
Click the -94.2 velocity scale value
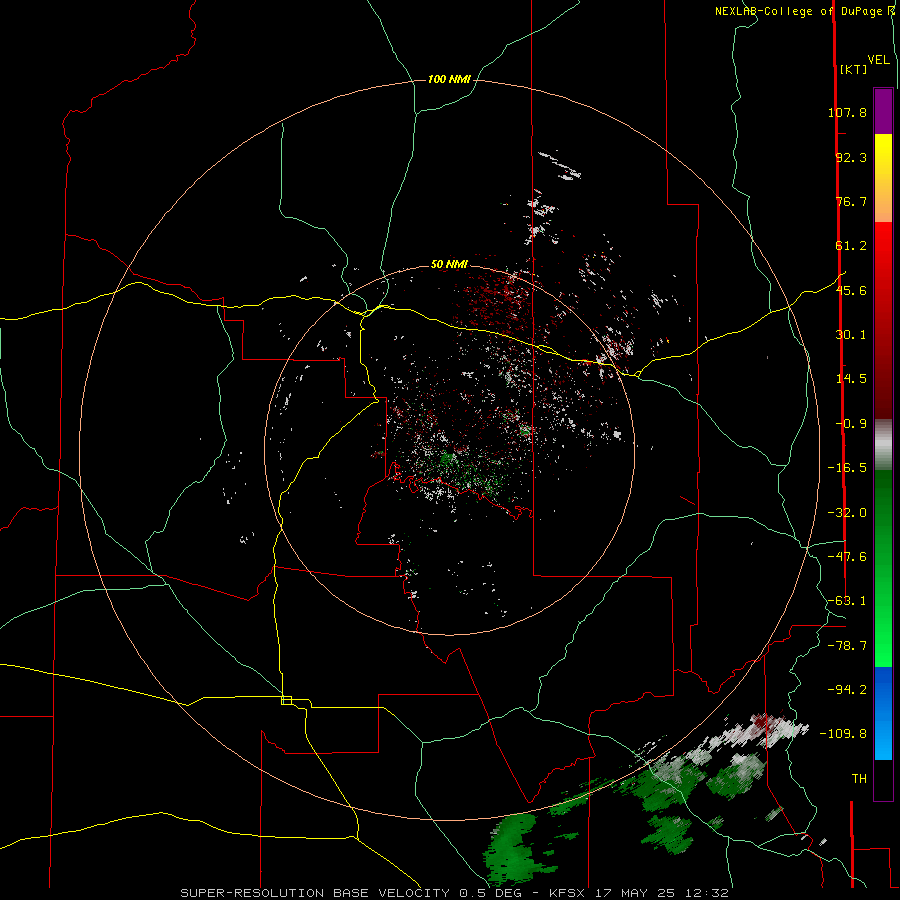click(847, 689)
